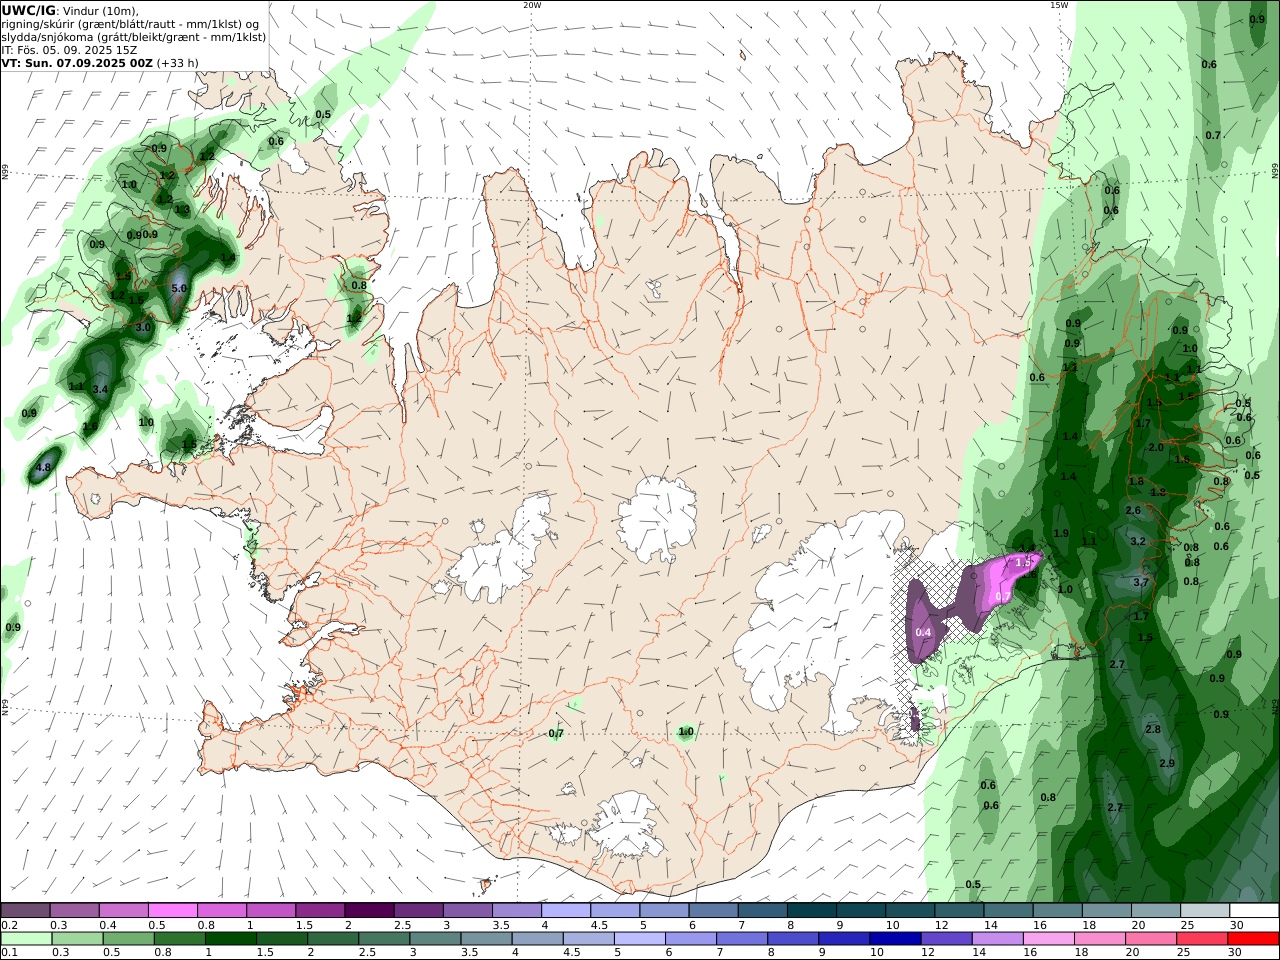Click the 3.0 rainfall value in the northwest

143,327
